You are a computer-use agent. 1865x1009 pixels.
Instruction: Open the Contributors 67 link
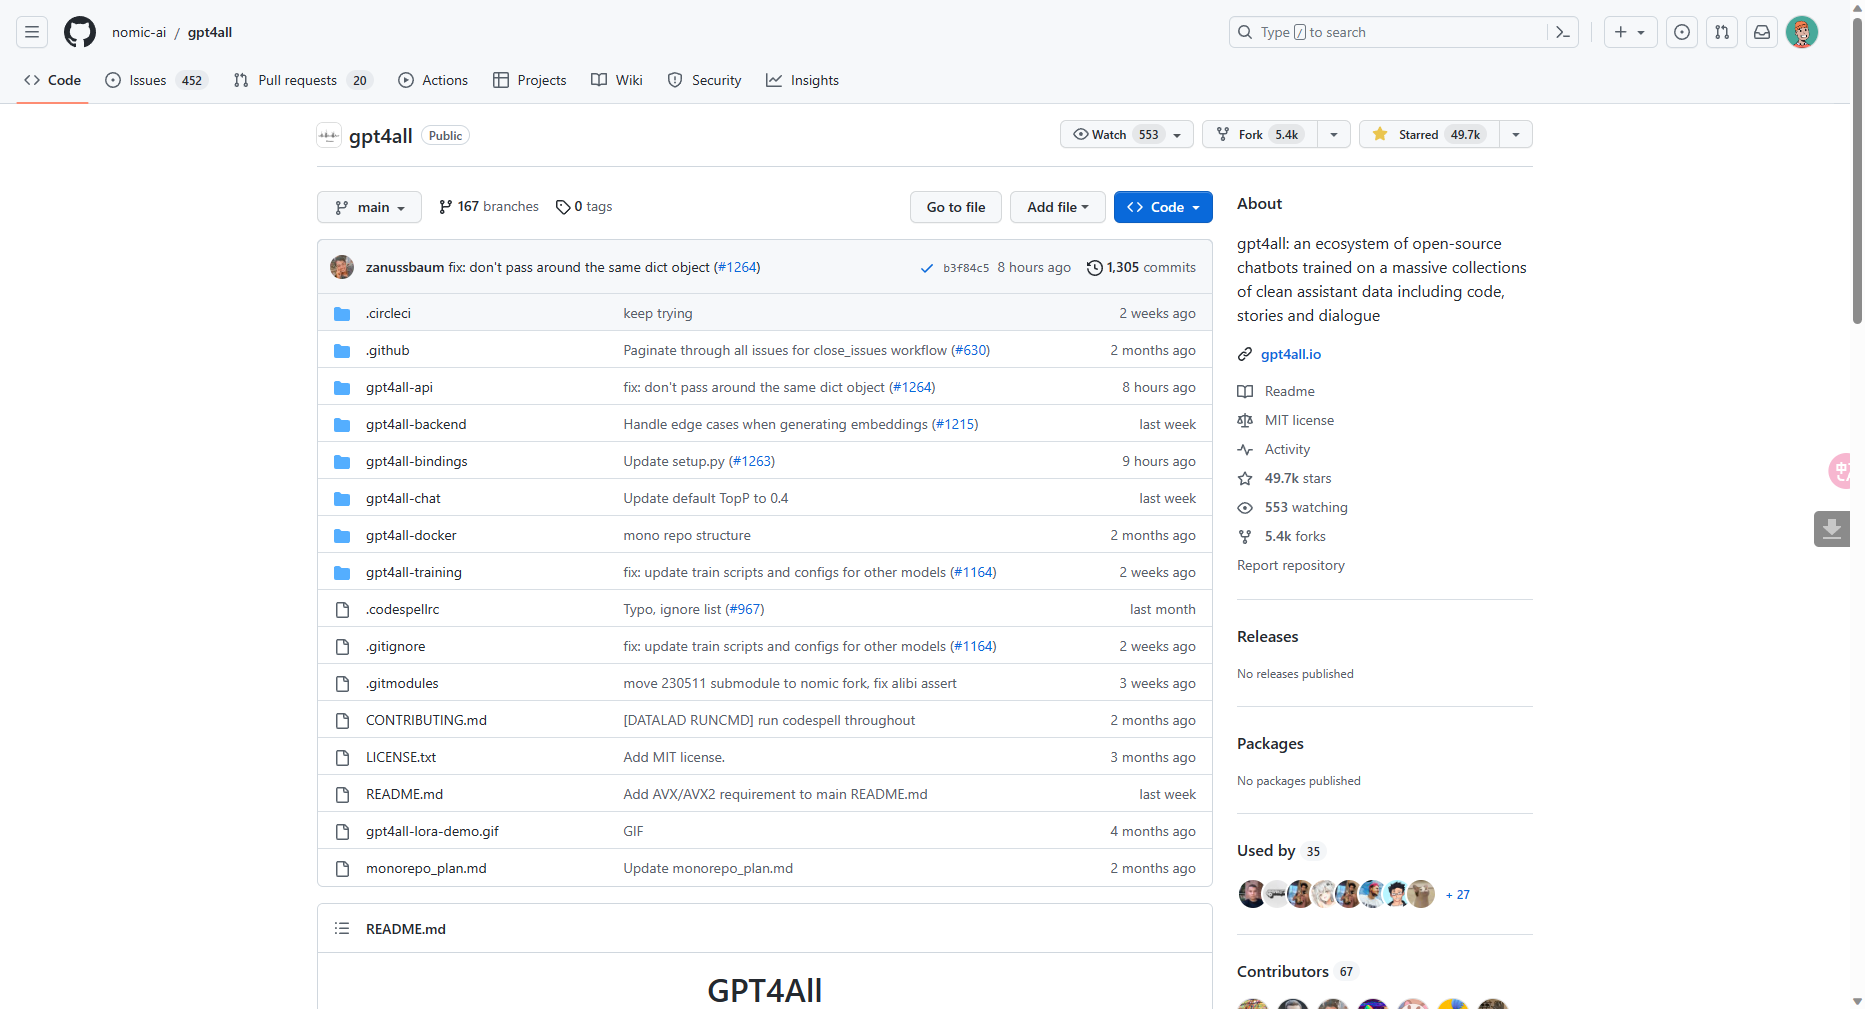click(1296, 972)
